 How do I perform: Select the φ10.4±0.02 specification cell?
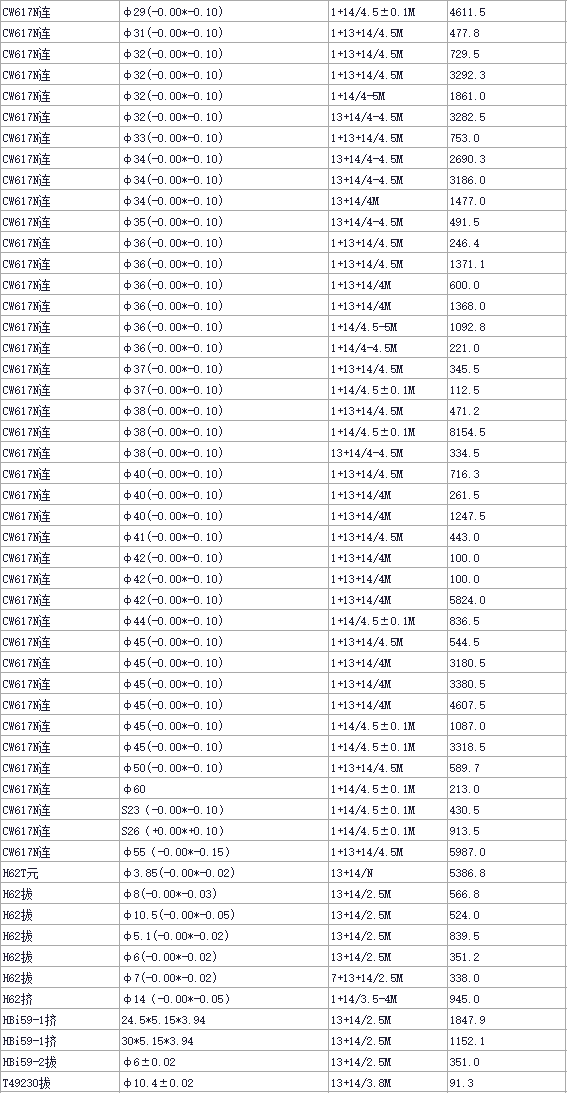[x=224, y=1083]
